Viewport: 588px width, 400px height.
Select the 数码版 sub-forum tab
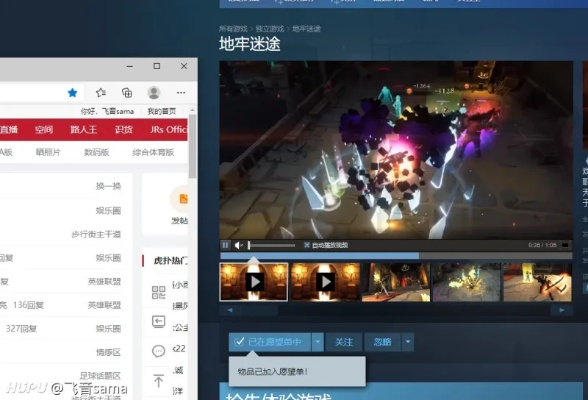[x=96, y=152]
